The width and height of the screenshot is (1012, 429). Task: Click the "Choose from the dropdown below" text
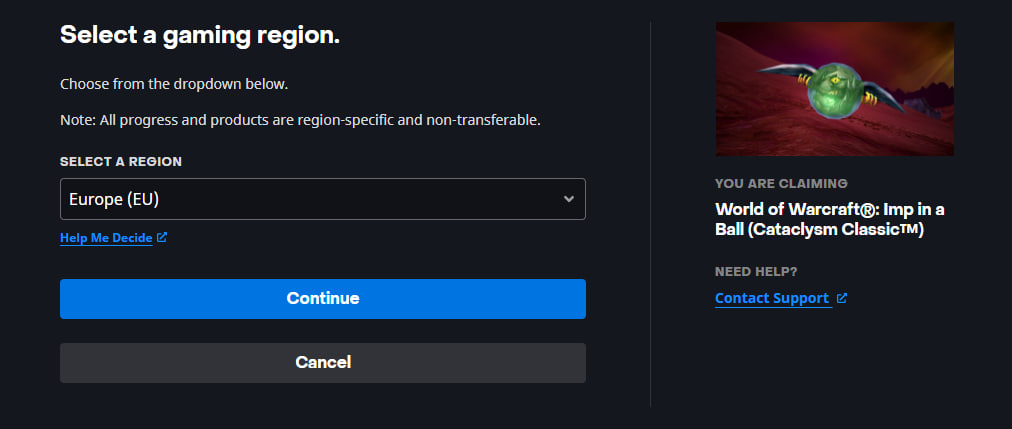coord(174,84)
